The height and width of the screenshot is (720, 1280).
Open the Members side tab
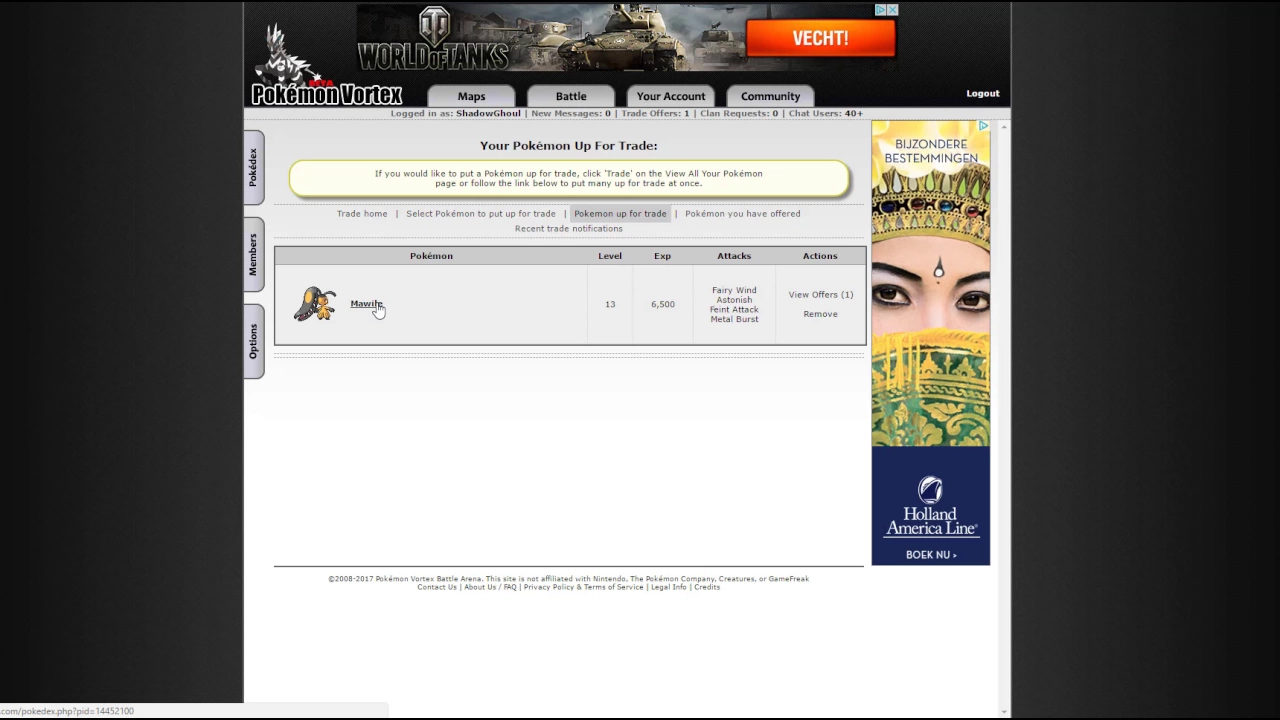(x=254, y=254)
